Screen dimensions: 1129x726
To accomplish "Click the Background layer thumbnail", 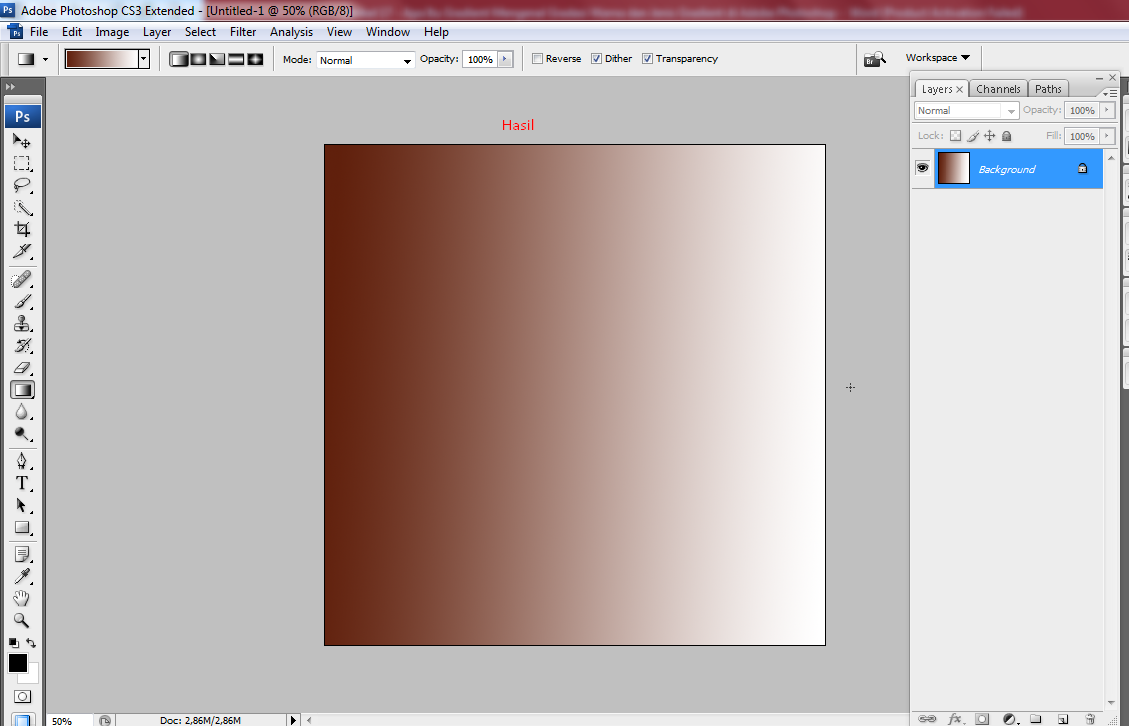I will click(952, 168).
